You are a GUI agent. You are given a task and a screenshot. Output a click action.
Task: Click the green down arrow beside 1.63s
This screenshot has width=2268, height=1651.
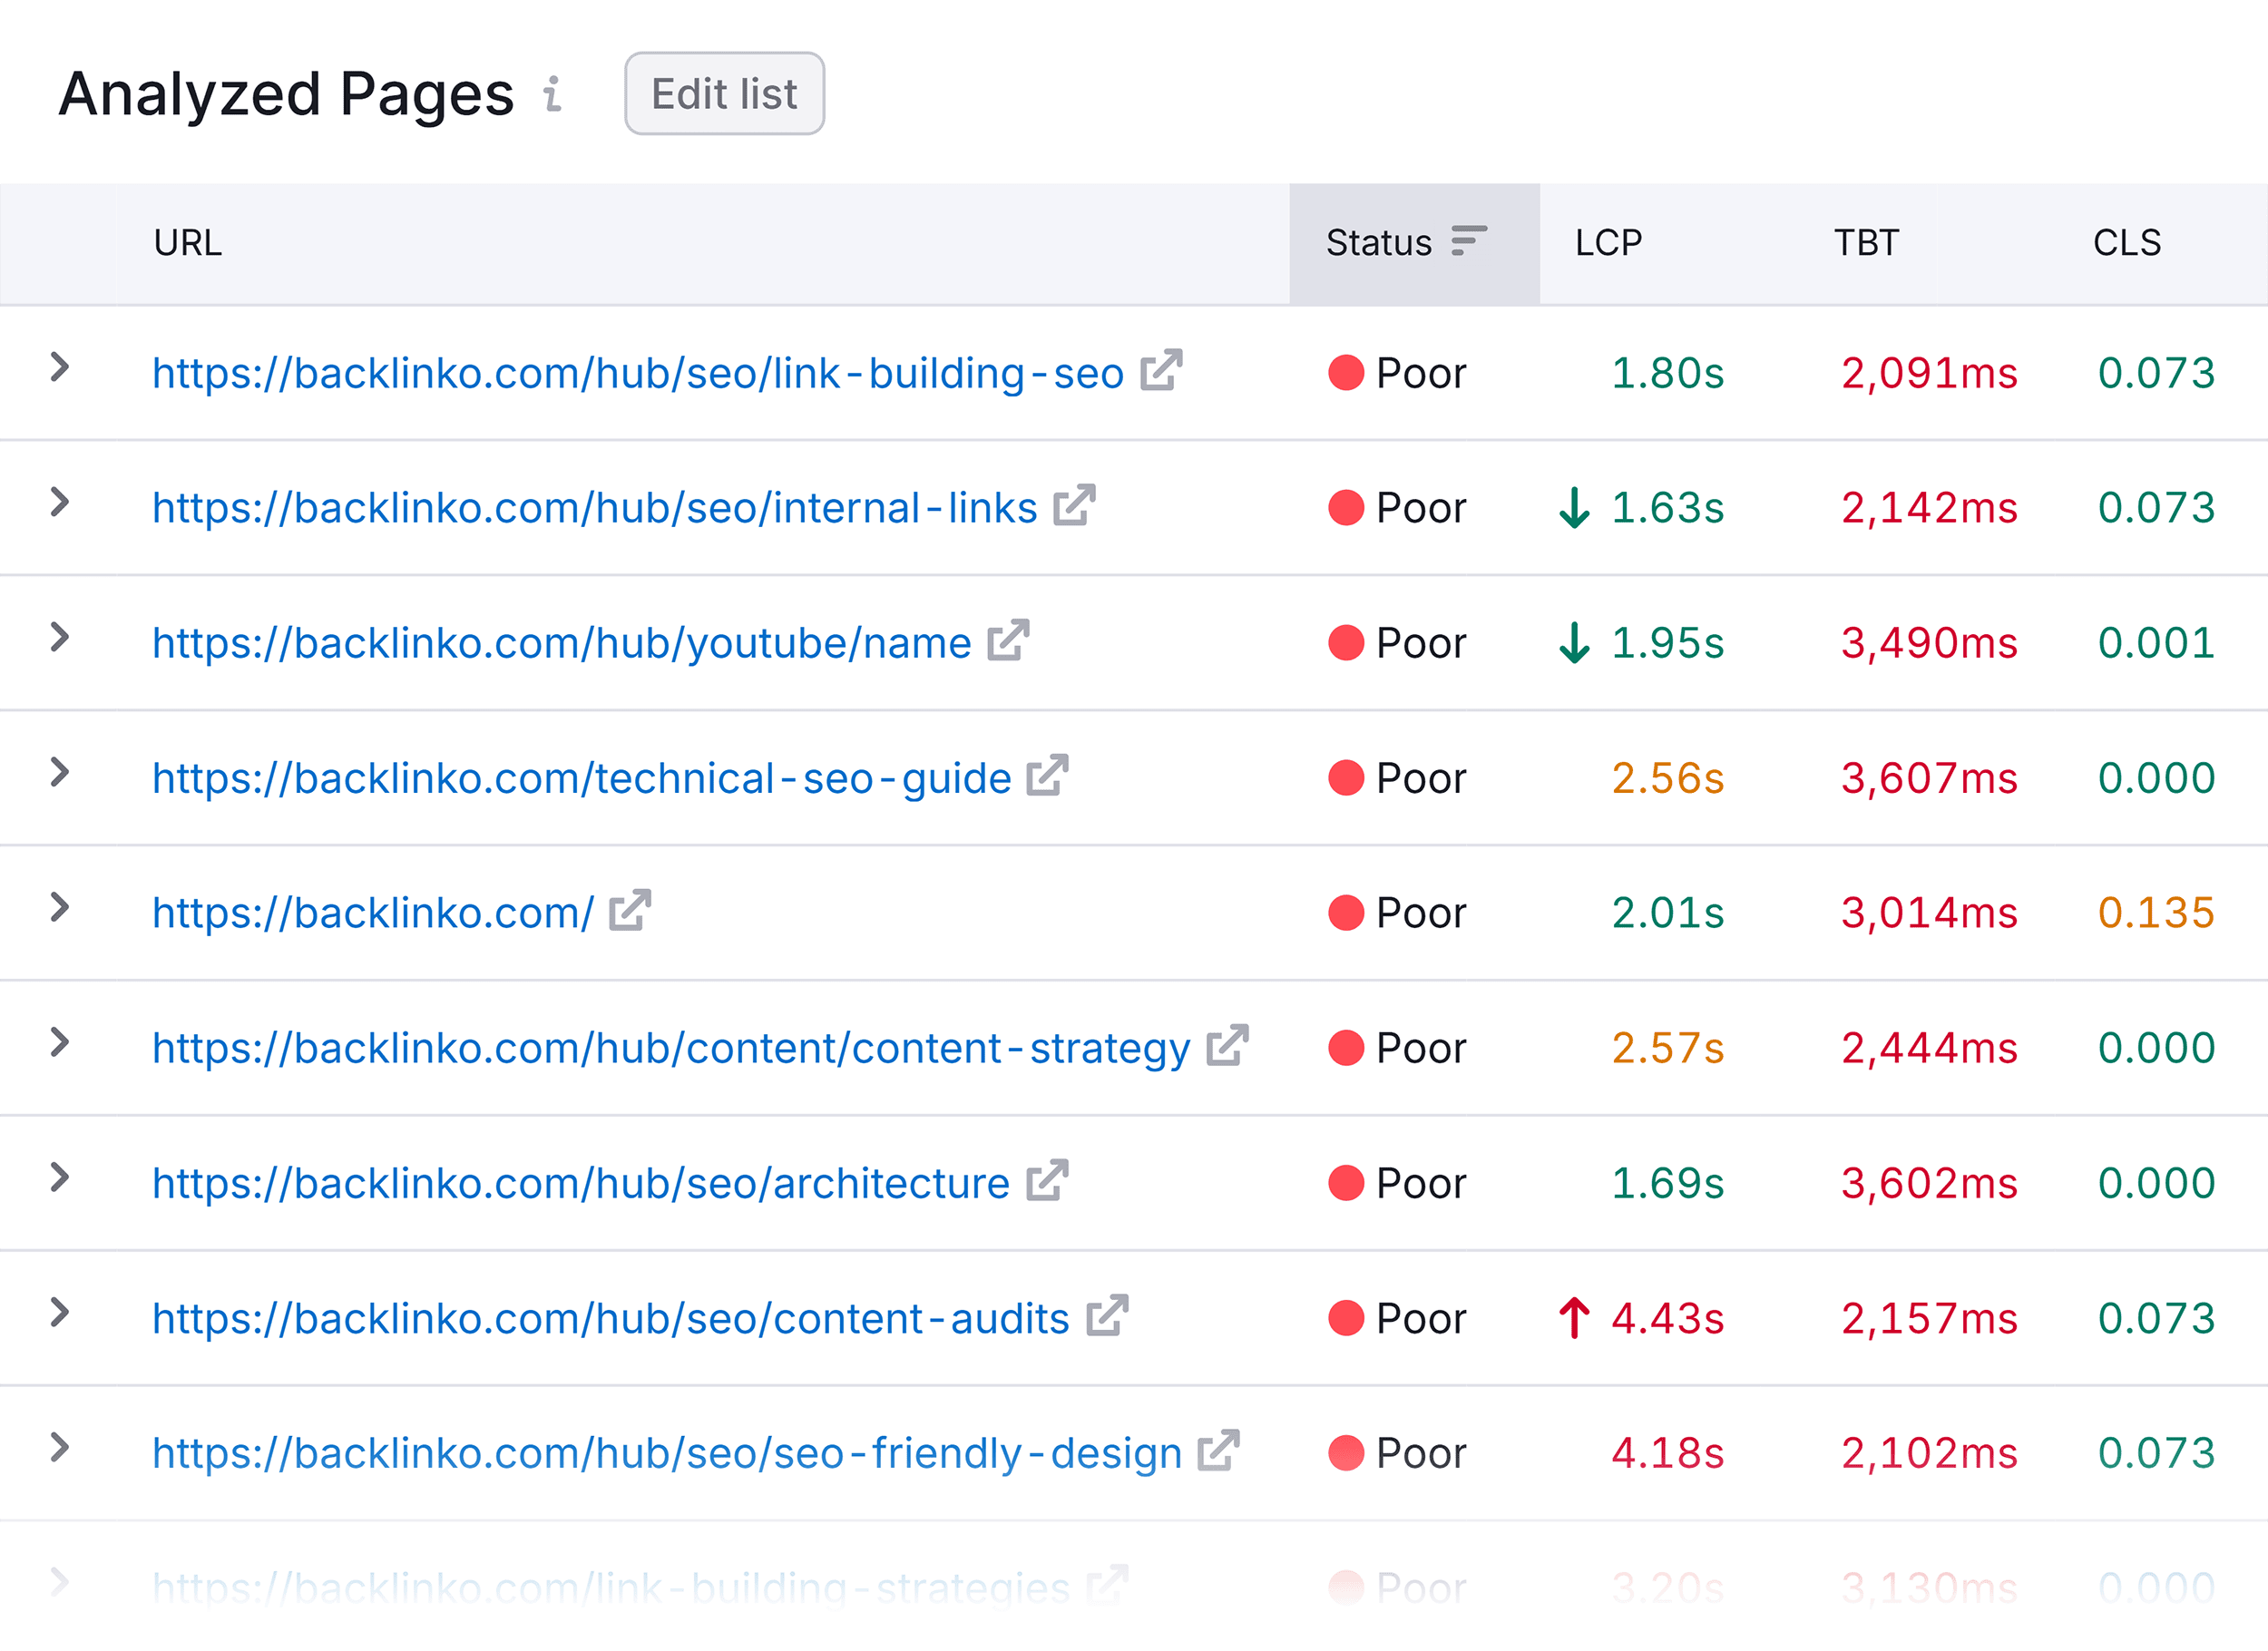(x=1575, y=508)
